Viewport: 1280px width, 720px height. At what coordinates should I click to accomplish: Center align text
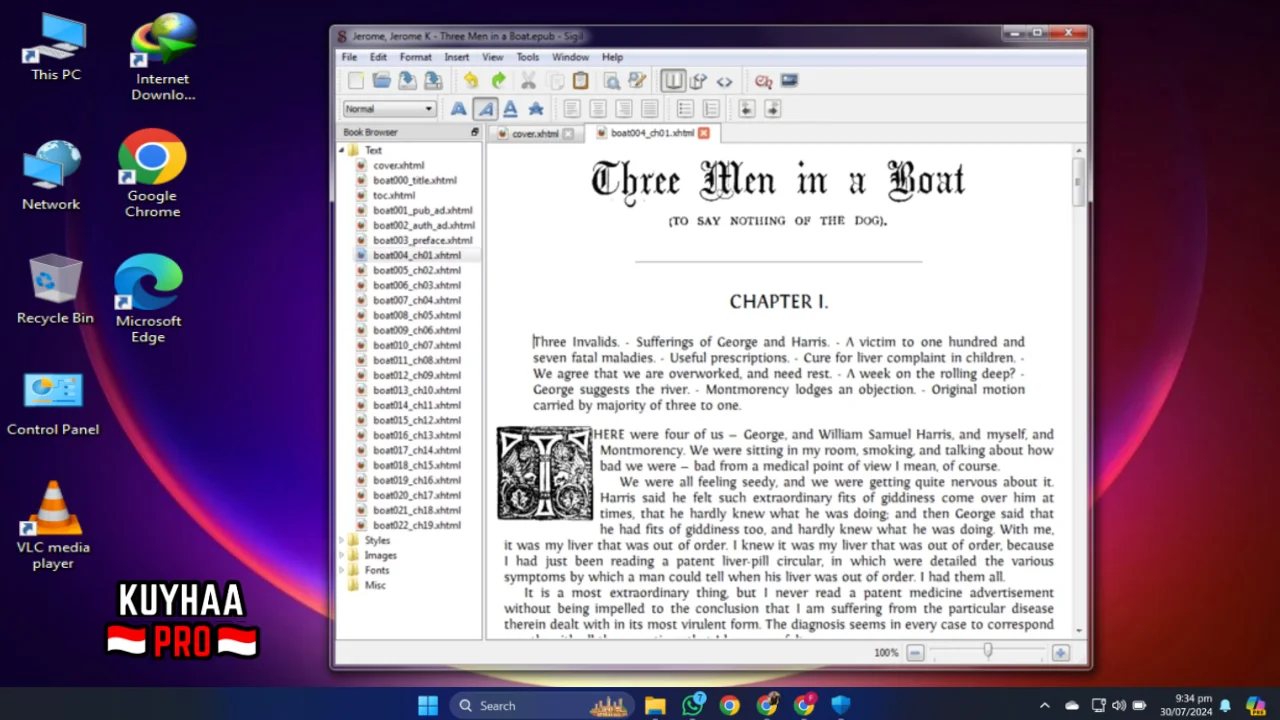[598, 109]
